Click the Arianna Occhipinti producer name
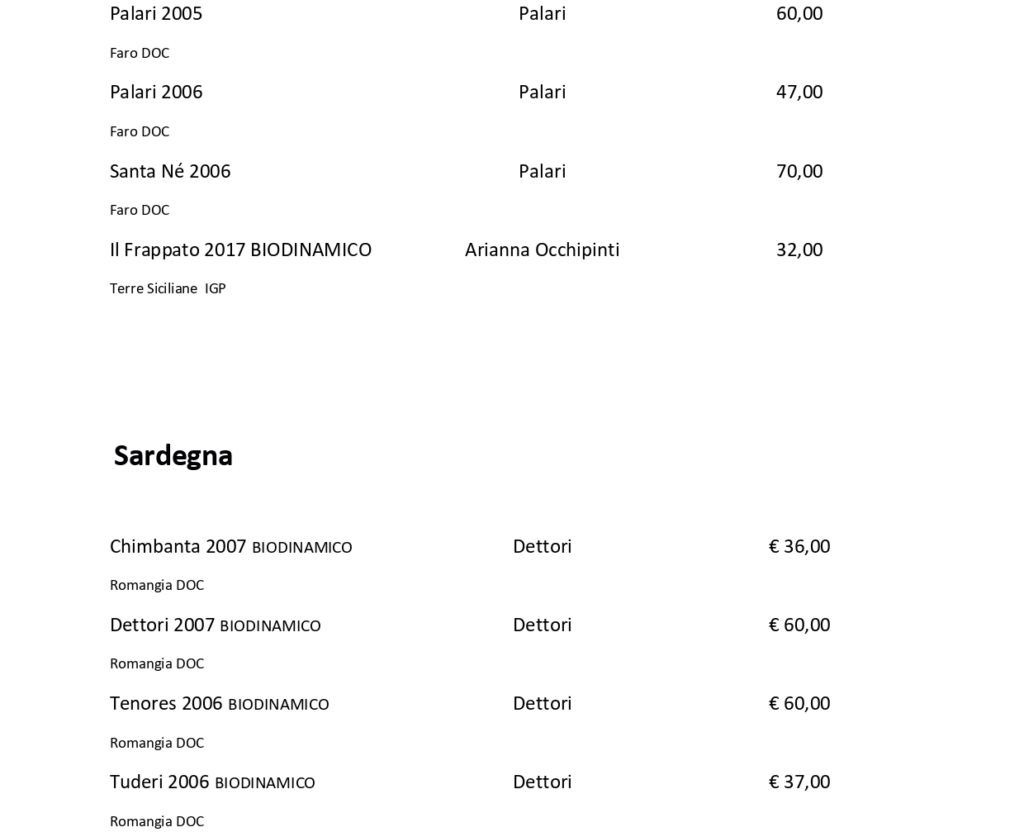This screenshot has width=1024, height=832. click(x=542, y=249)
